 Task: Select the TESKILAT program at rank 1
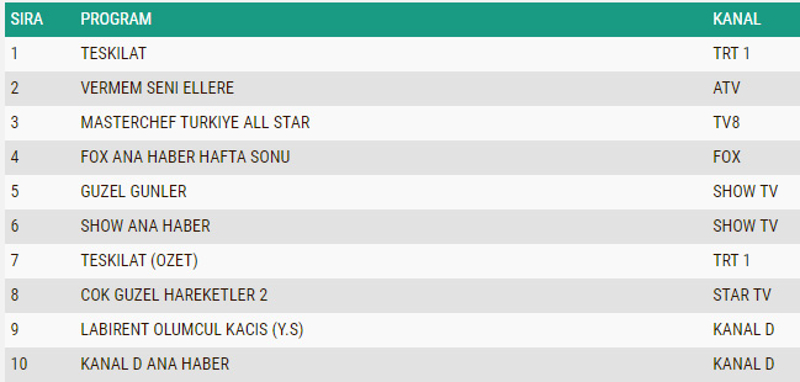click(113, 54)
